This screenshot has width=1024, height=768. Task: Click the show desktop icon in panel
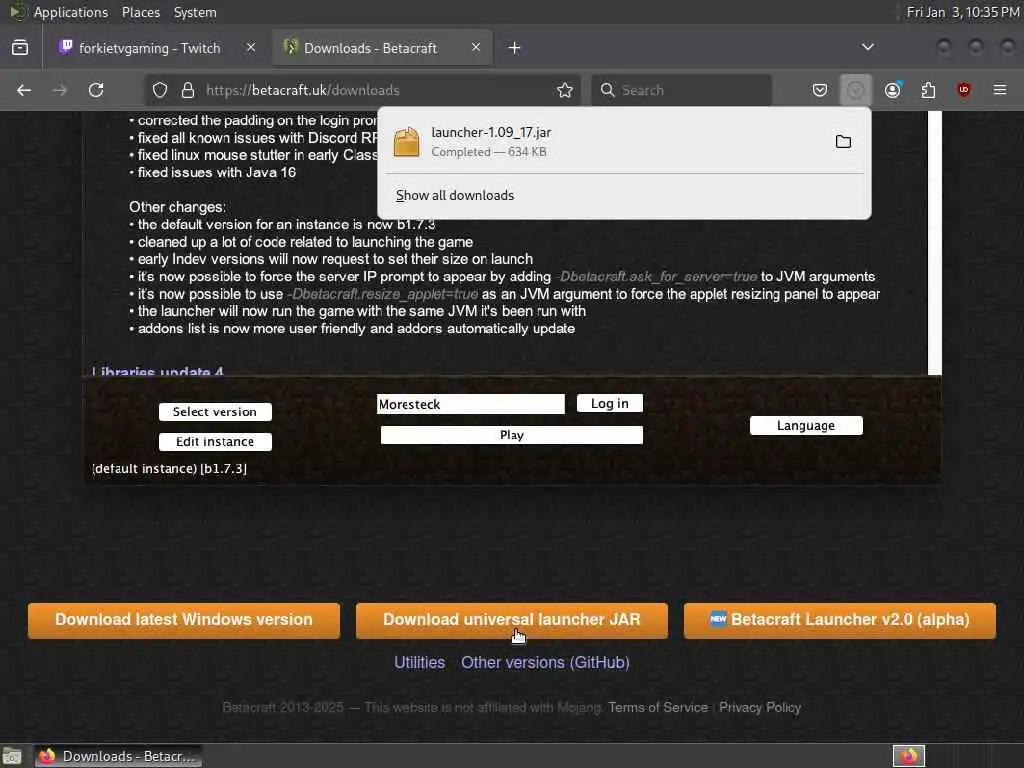12,756
